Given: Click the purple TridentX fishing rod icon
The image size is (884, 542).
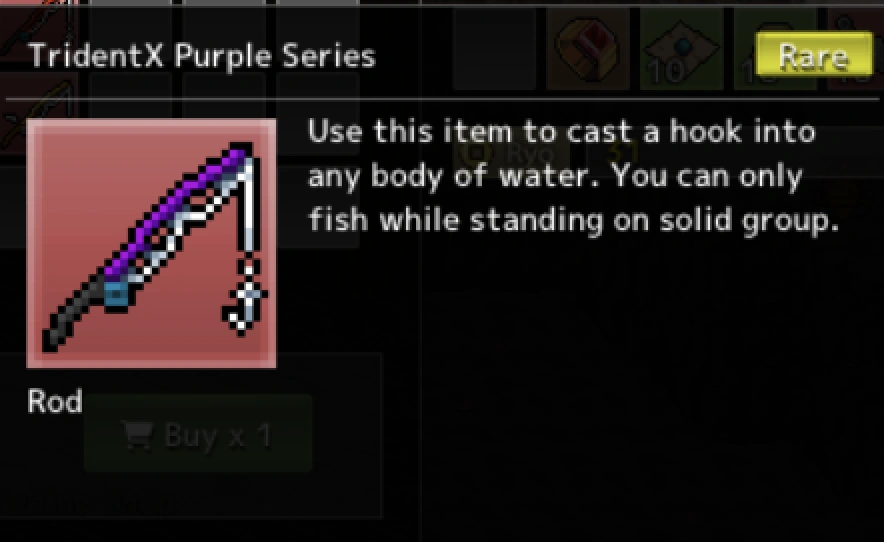Looking at the screenshot, I should (152, 243).
